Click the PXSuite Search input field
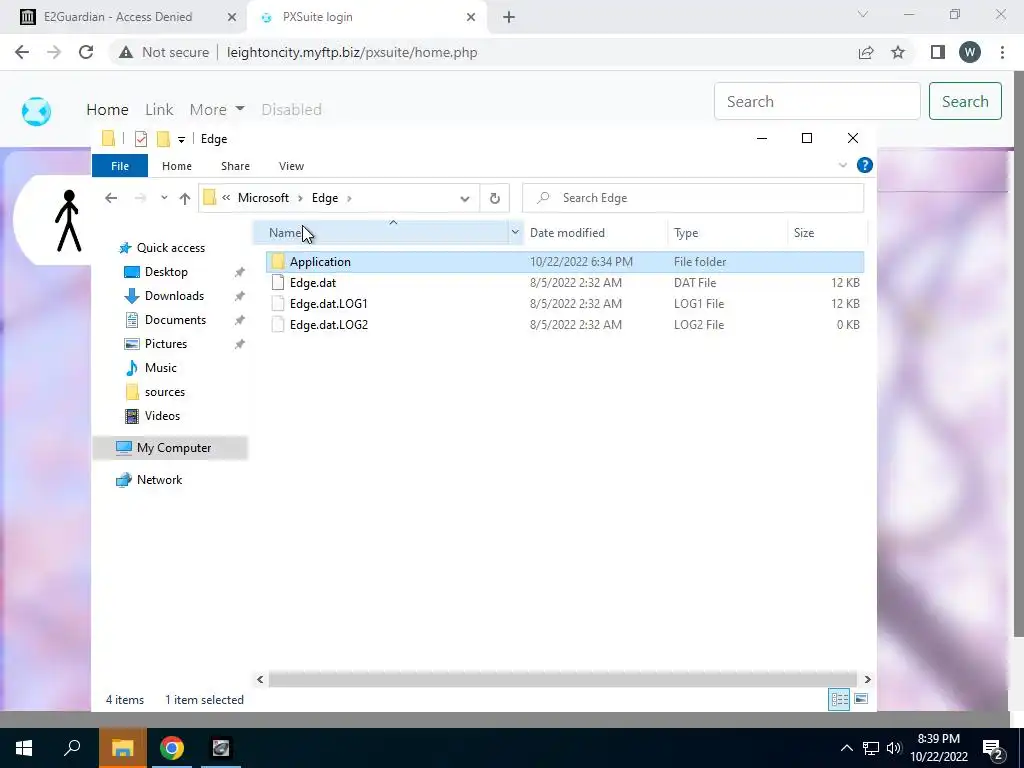This screenshot has height=768, width=1024. [x=817, y=101]
